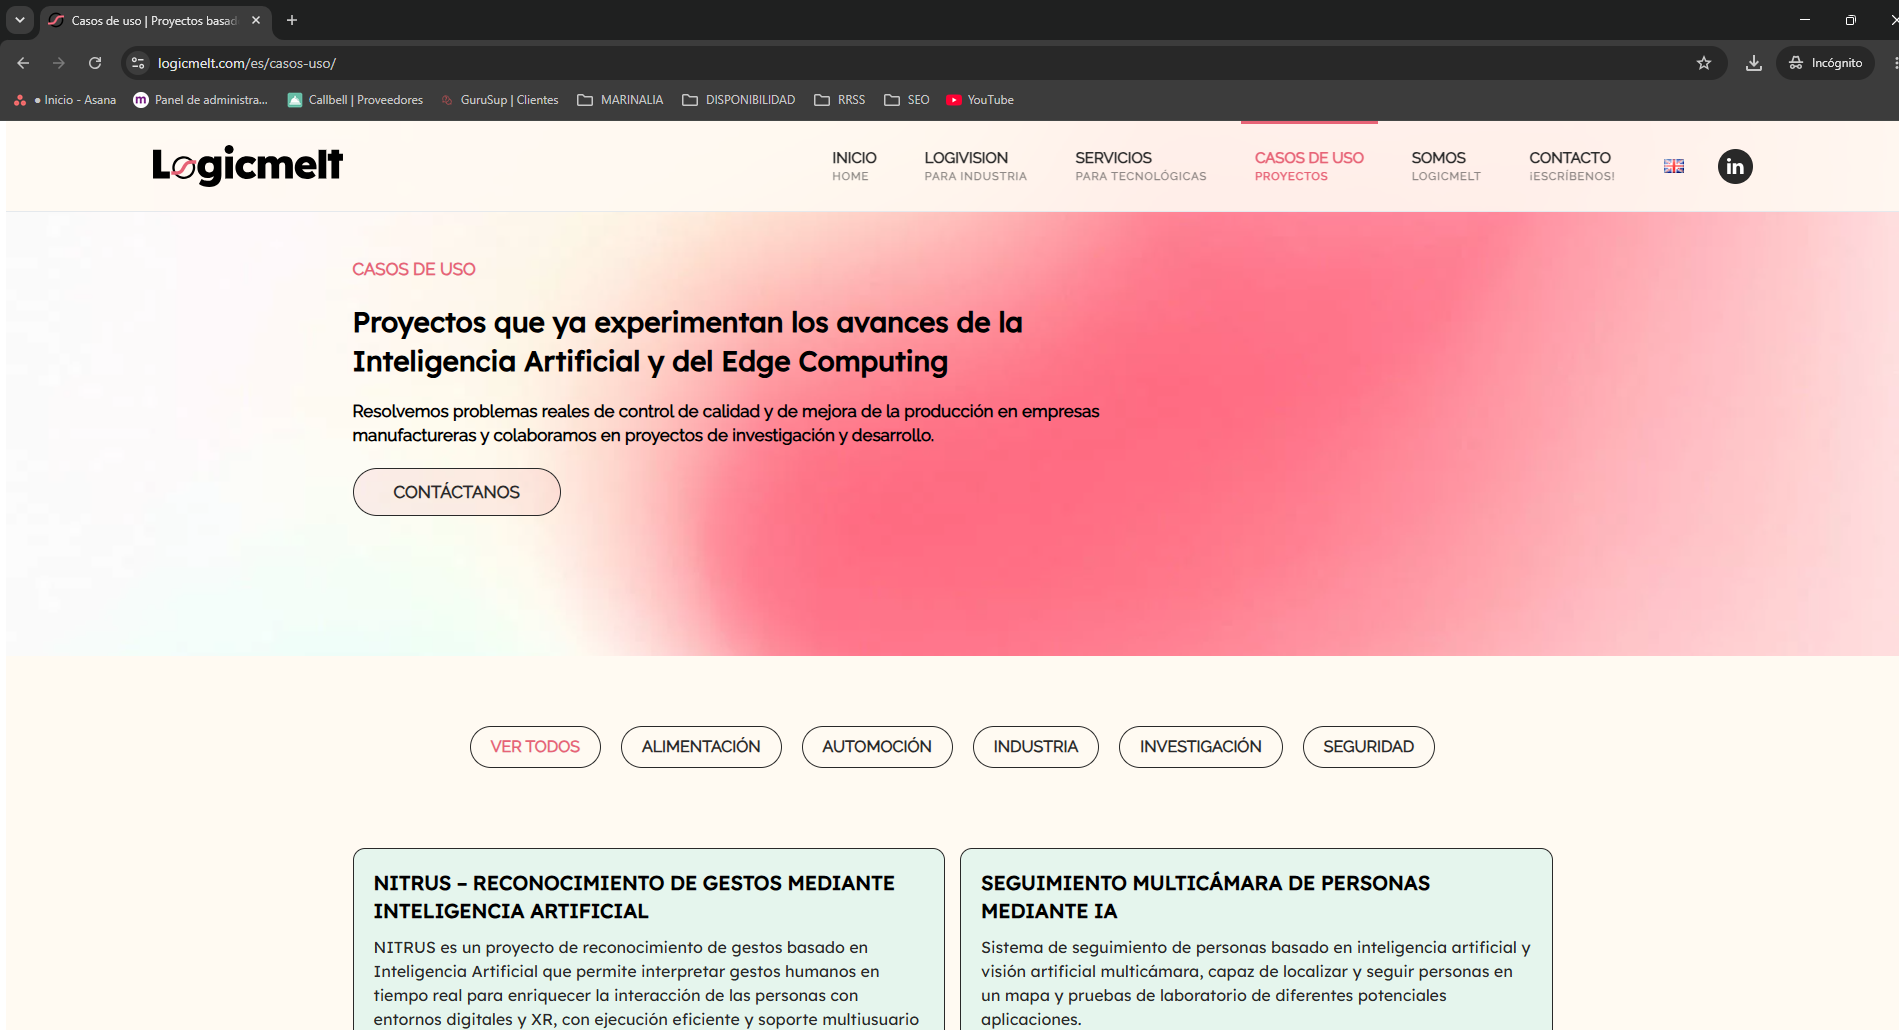
Task: Select the VER TODOS filter
Action: point(535,747)
